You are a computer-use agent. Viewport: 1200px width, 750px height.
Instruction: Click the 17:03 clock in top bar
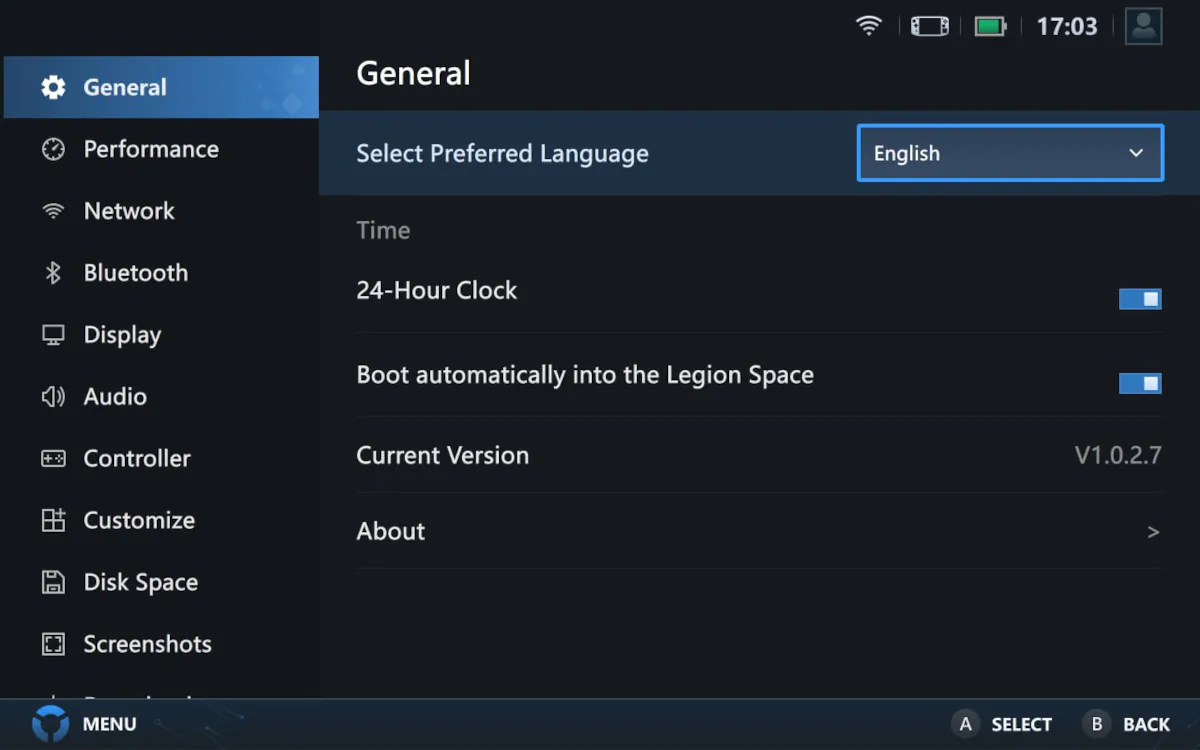point(1067,27)
